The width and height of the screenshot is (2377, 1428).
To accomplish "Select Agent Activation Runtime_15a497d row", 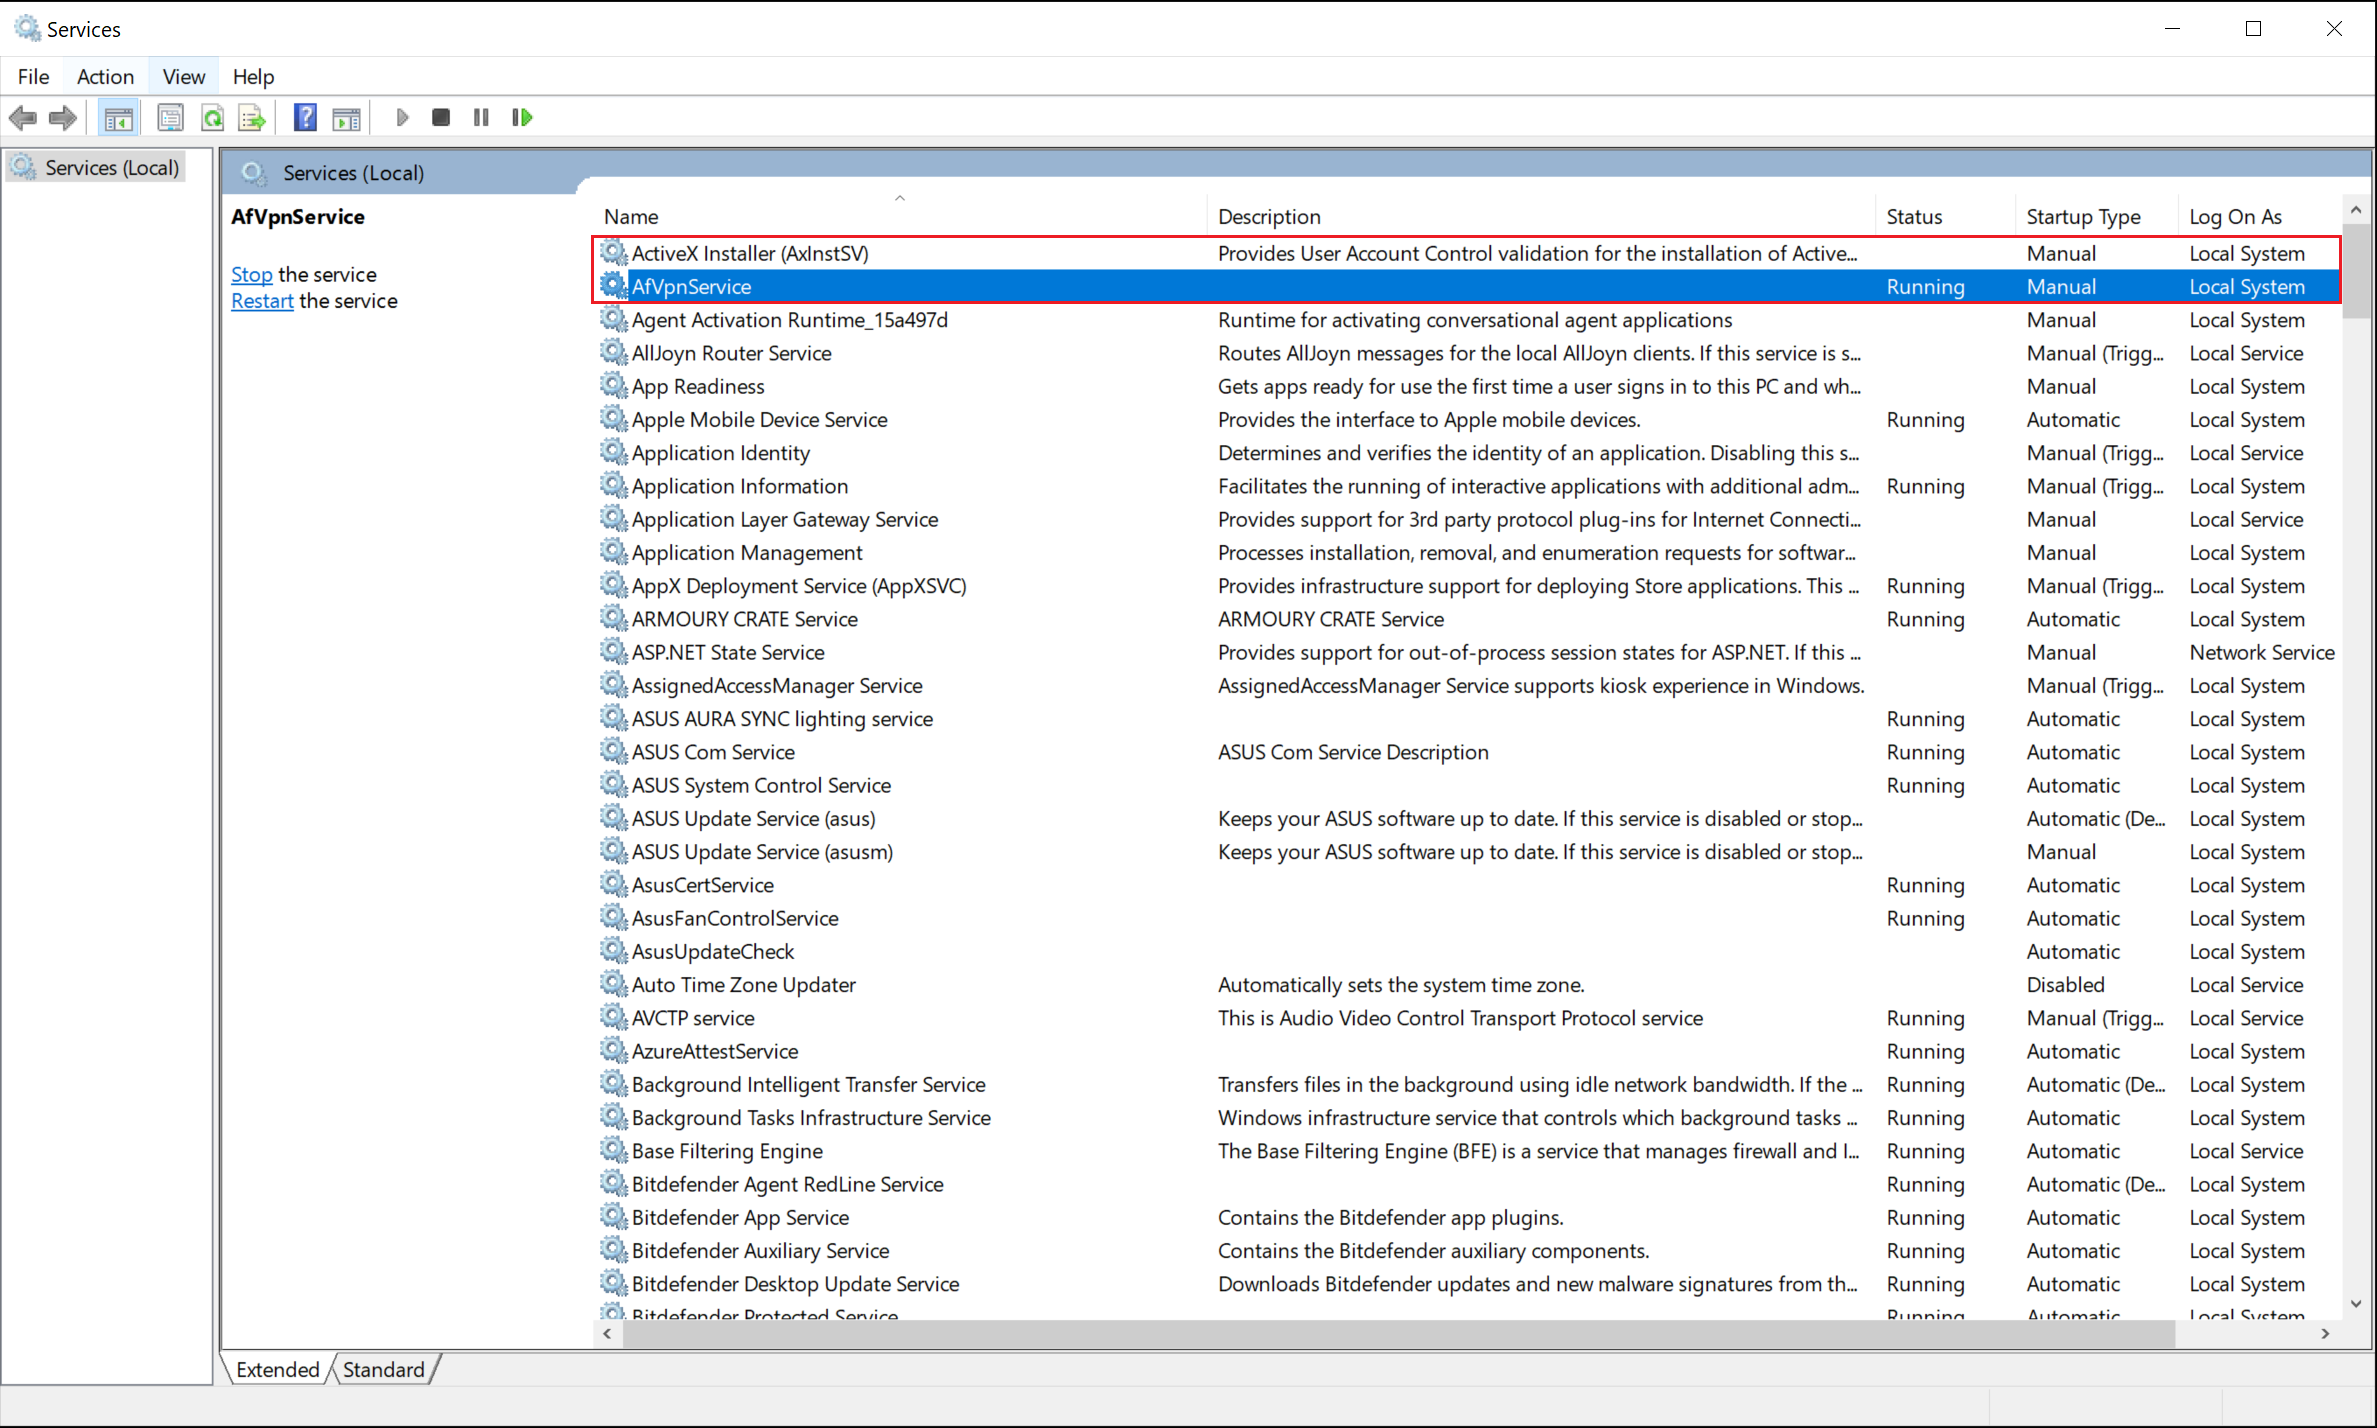I will tap(1468, 320).
